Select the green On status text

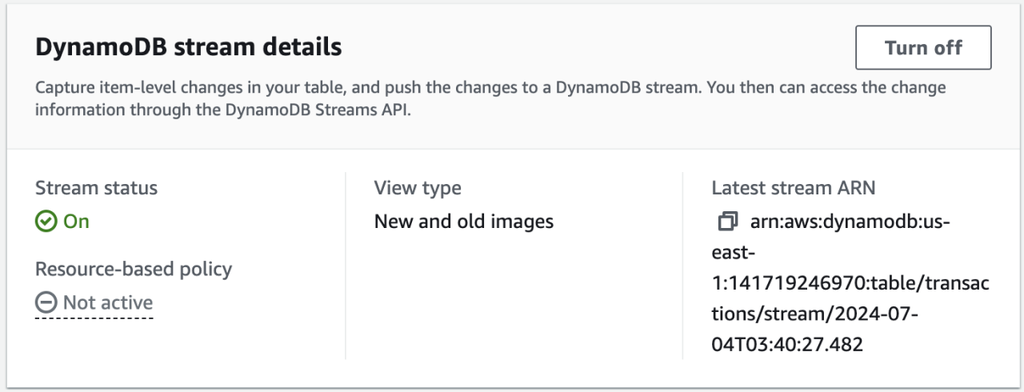pyautogui.click(x=76, y=222)
